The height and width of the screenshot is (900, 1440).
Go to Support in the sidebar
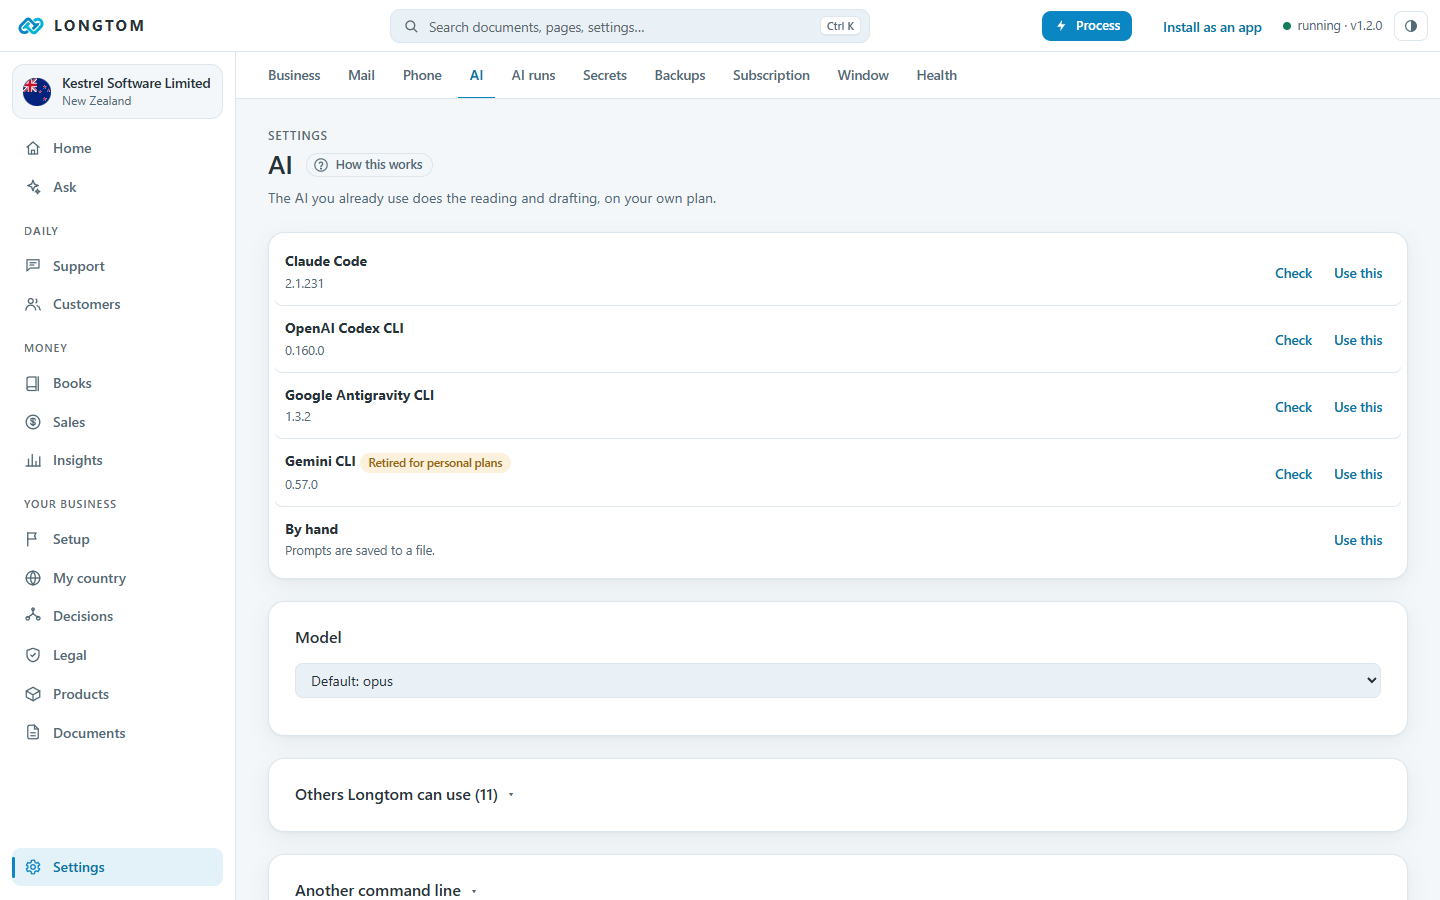117,266
